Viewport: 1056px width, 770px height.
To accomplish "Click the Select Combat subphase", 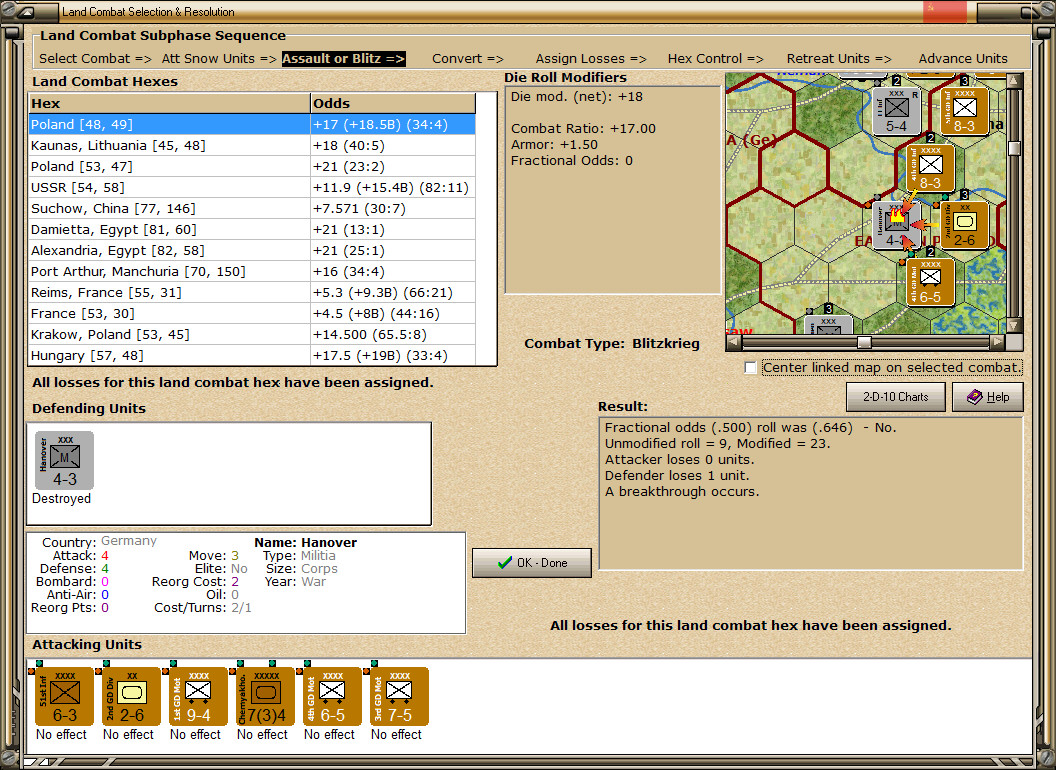I will pos(95,59).
